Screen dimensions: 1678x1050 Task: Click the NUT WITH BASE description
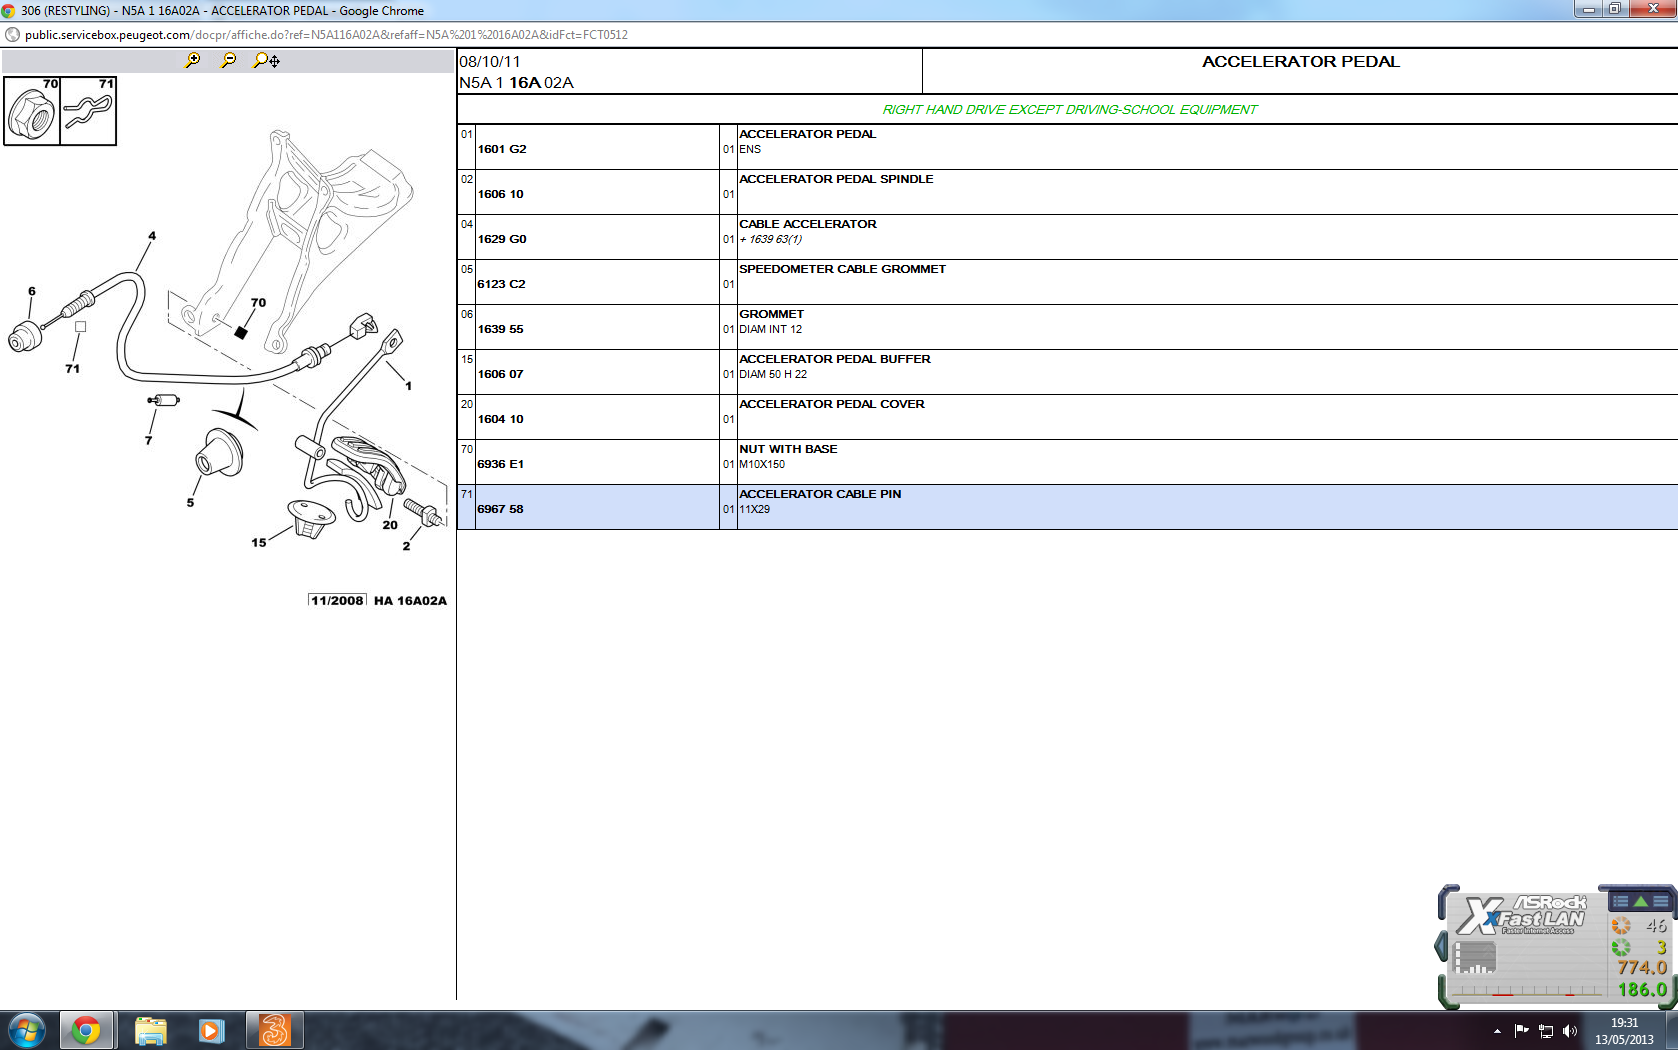[x=788, y=449]
